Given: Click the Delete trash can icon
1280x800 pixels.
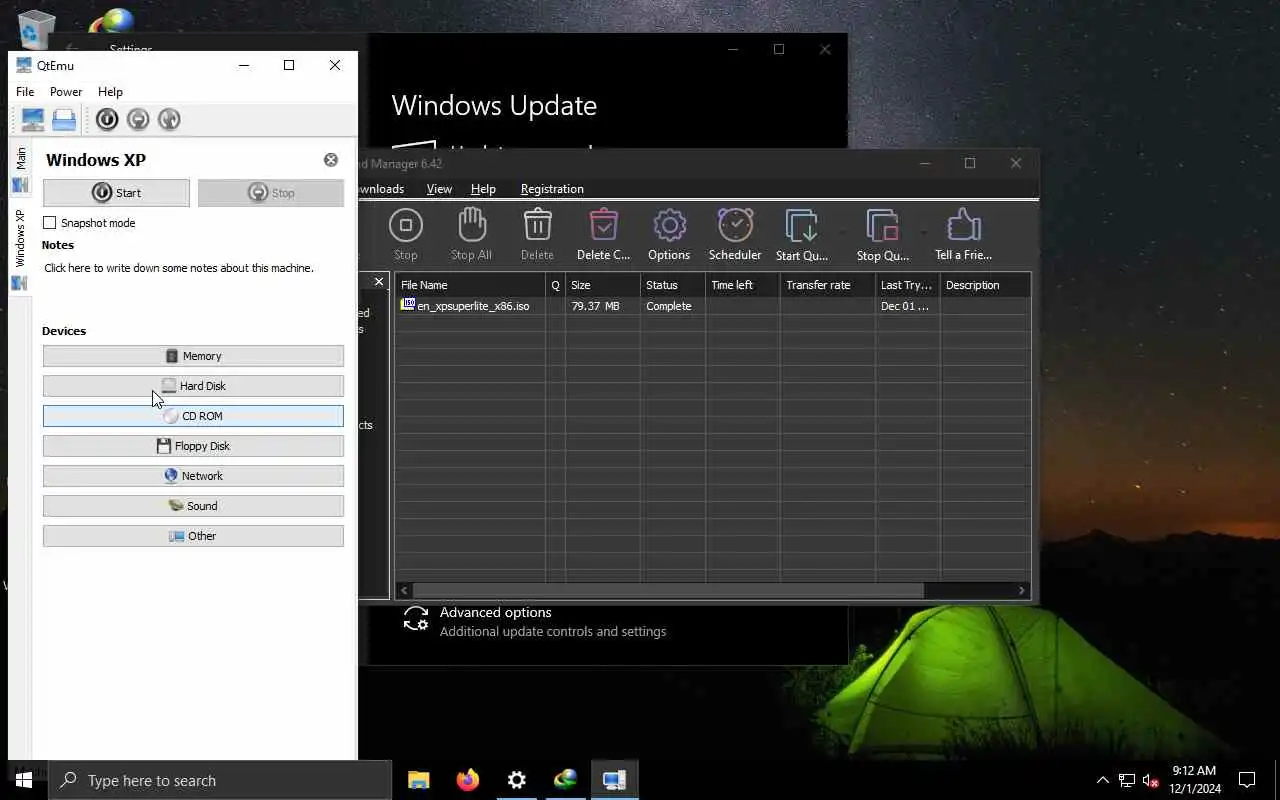Looking at the screenshot, I should pos(537,235).
